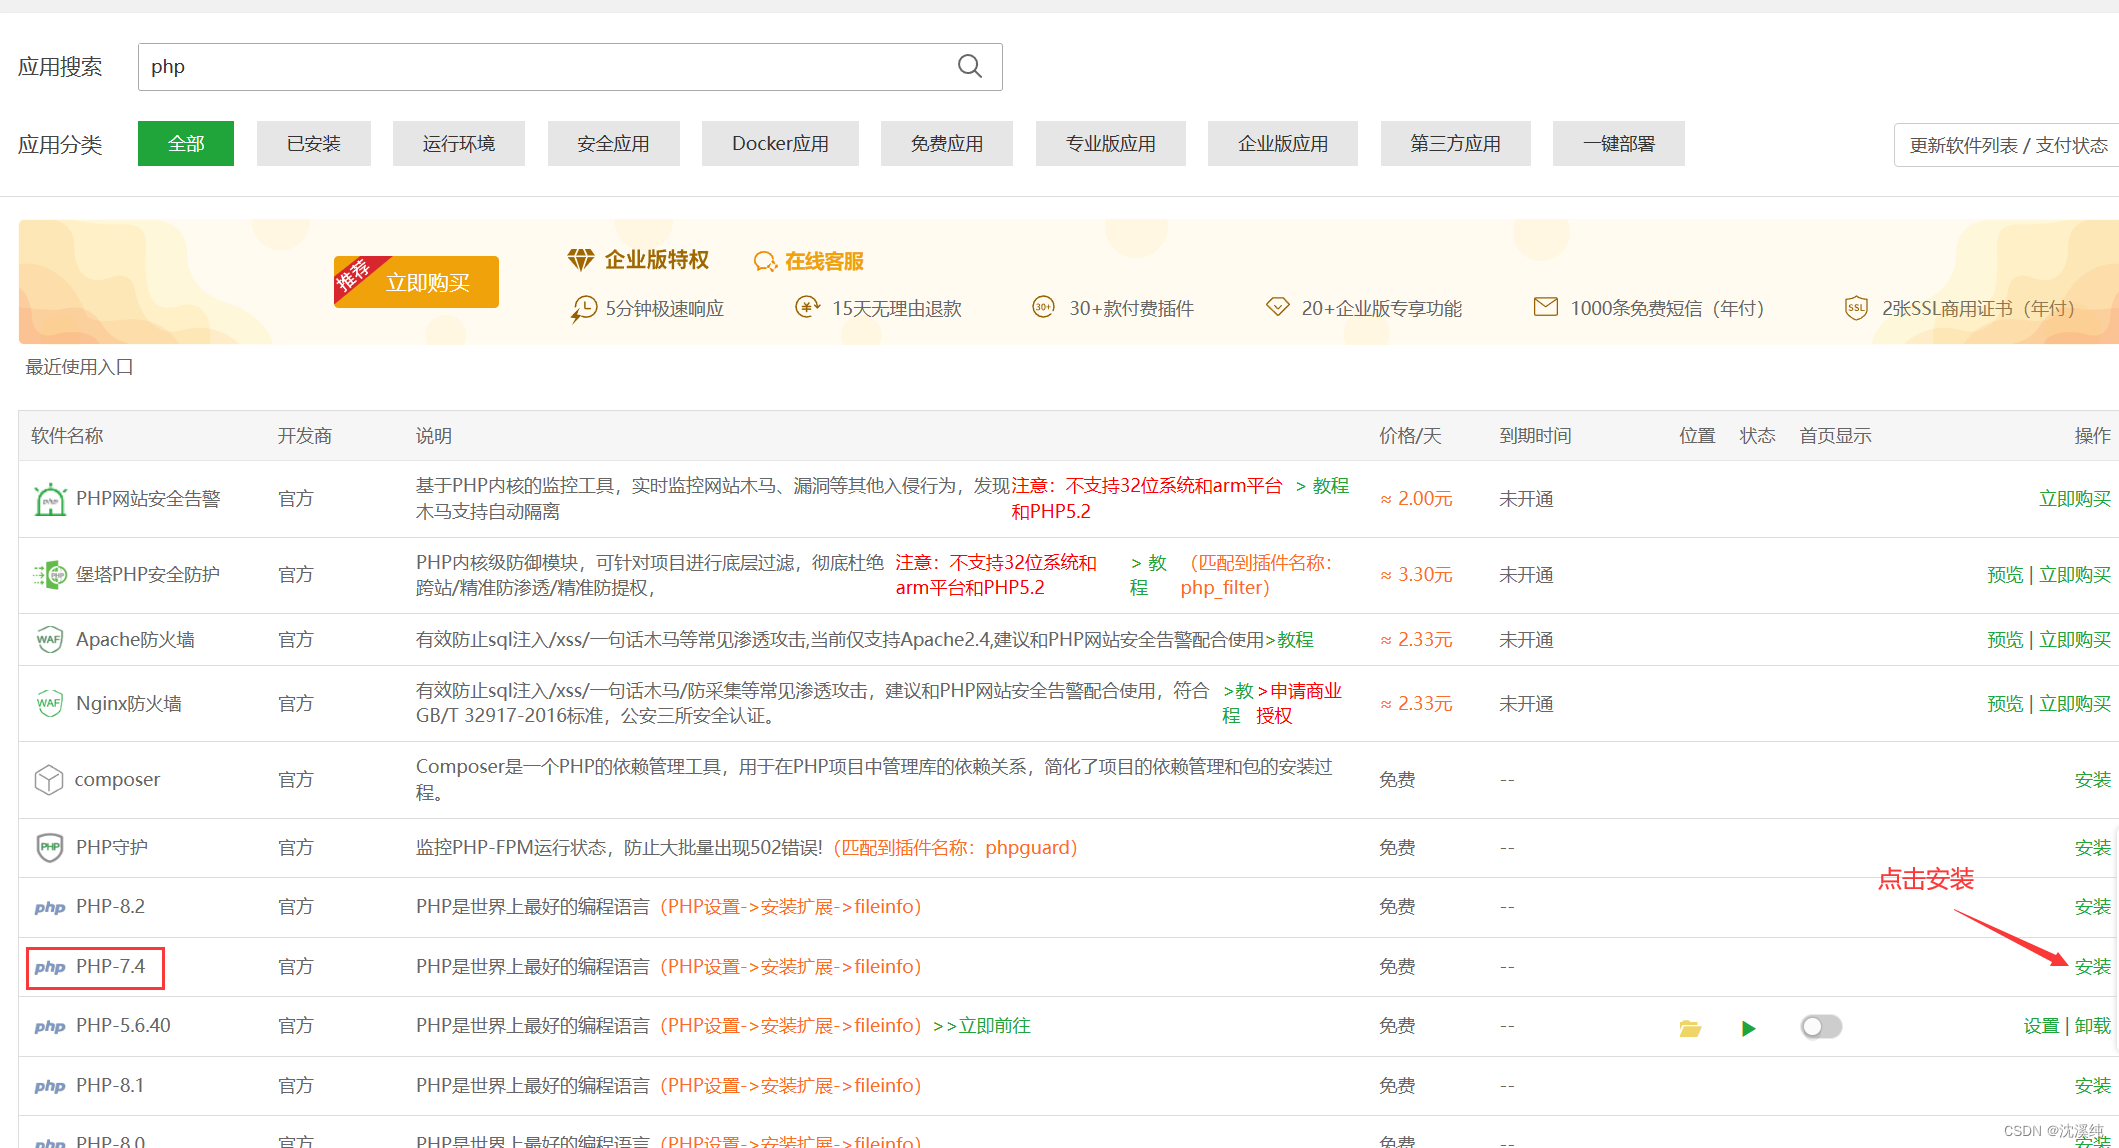Select the 已安装 category tab
Image resolution: width=2119 pixels, height=1148 pixels.
pyautogui.click(x=314, y=144)
